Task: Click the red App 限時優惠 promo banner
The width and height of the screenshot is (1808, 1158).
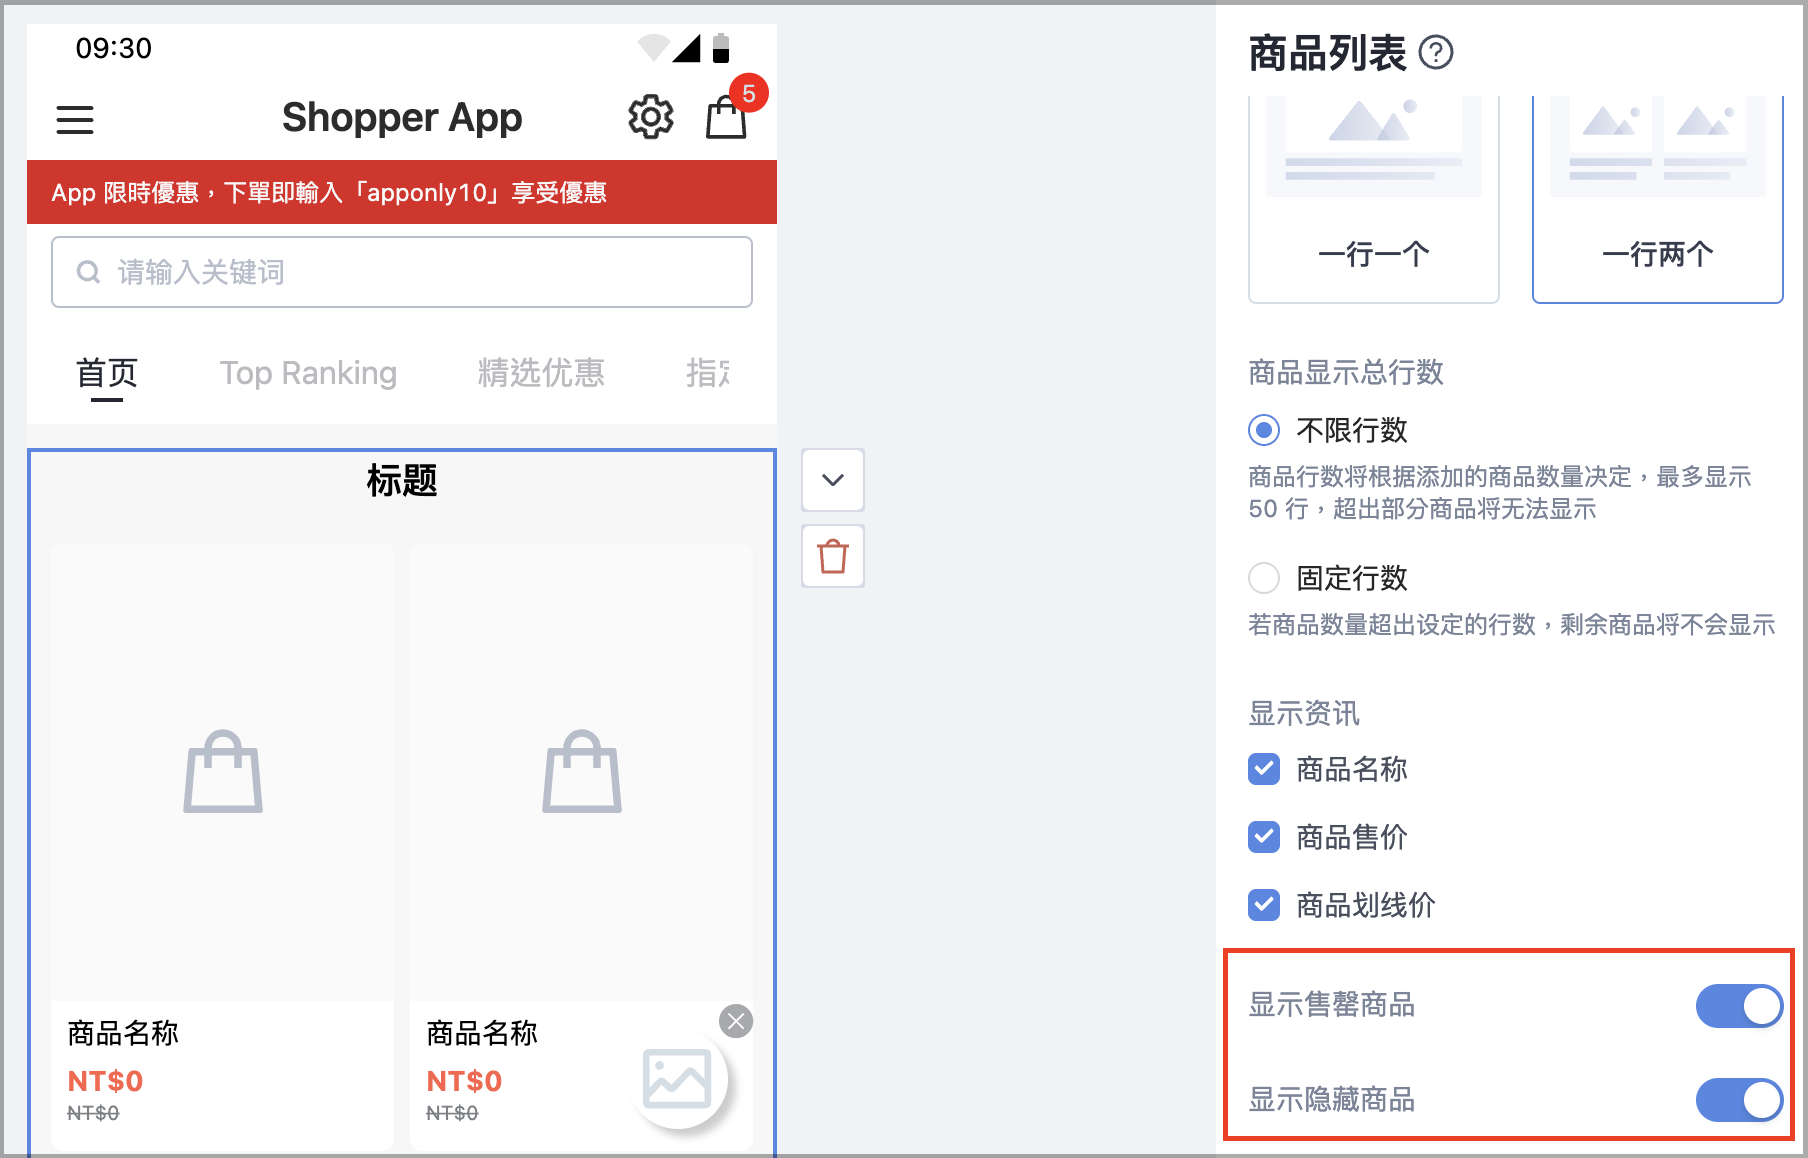Action: pos(402,192)
